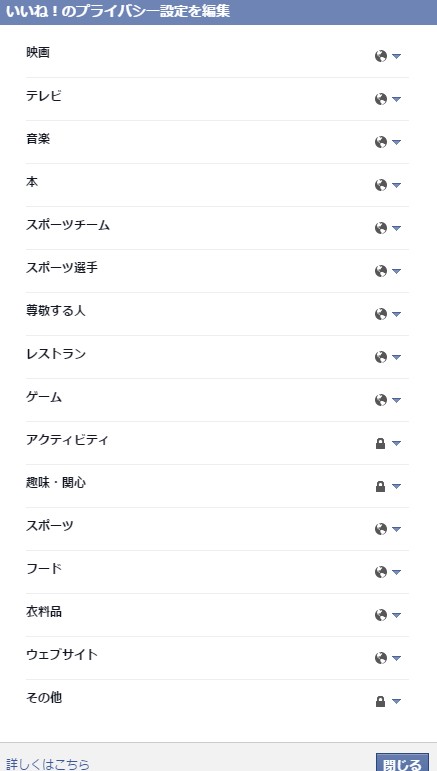Click the globe icon for スポーツ row
The image size is (437, 771).
(380, 529)
